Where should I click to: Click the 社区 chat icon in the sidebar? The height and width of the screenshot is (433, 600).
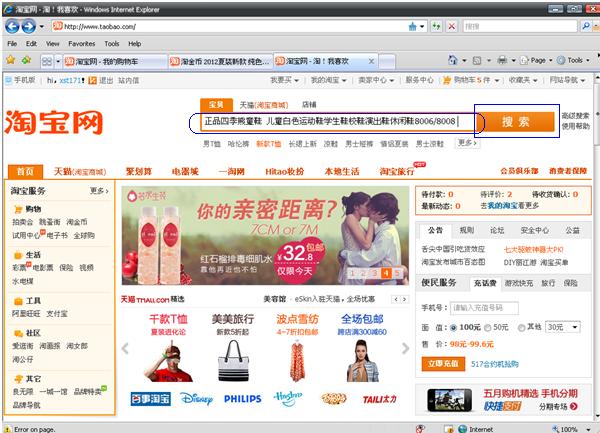pyautogui.click(x=18, y=333)
